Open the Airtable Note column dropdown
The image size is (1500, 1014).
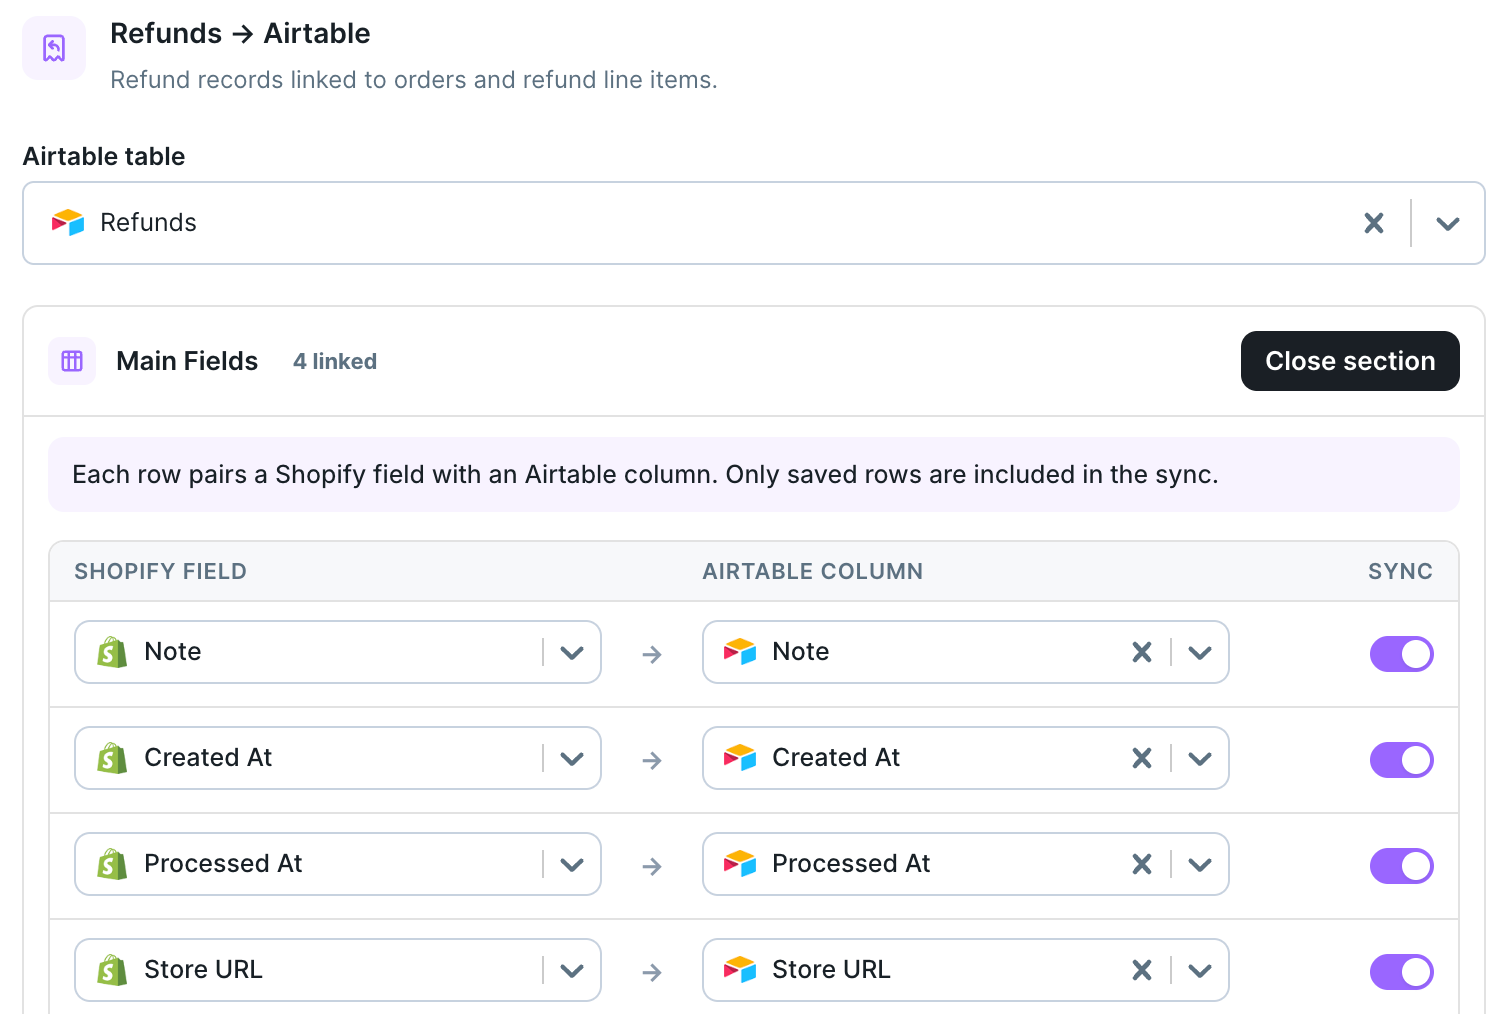point(1200,653)
